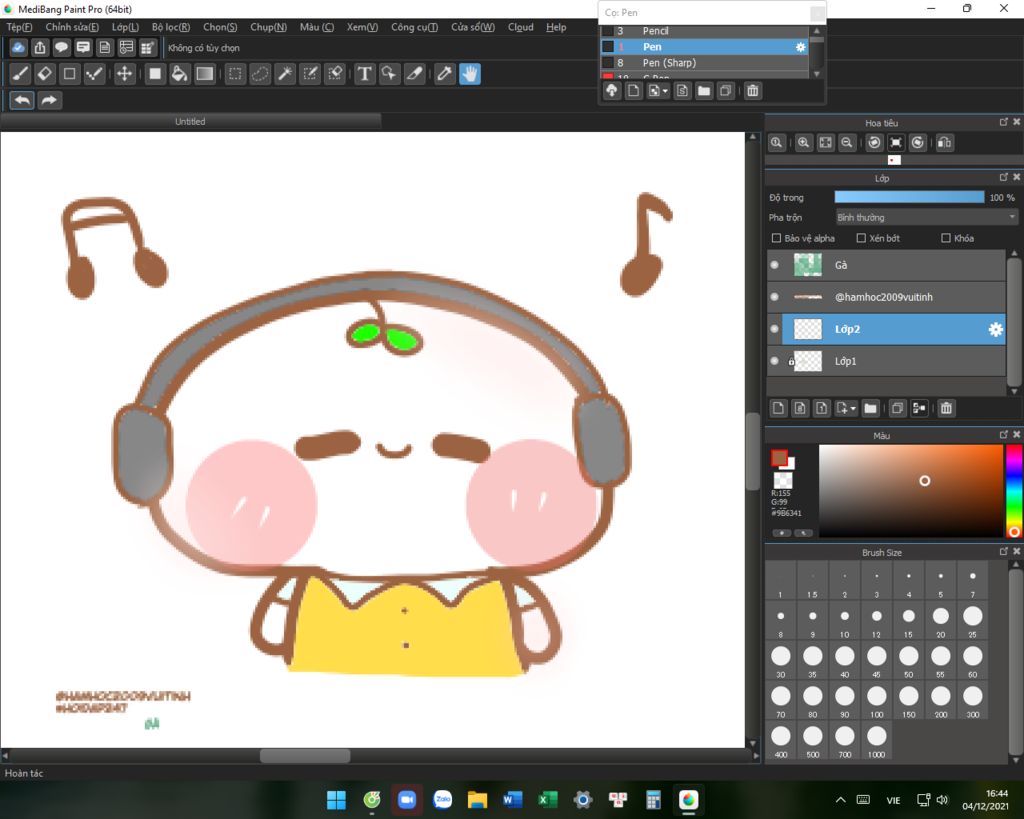Image resolution: width=1024 pixels, height=819 pixels.
Task: Open the add brush dropdown
Action: [658, 91]
